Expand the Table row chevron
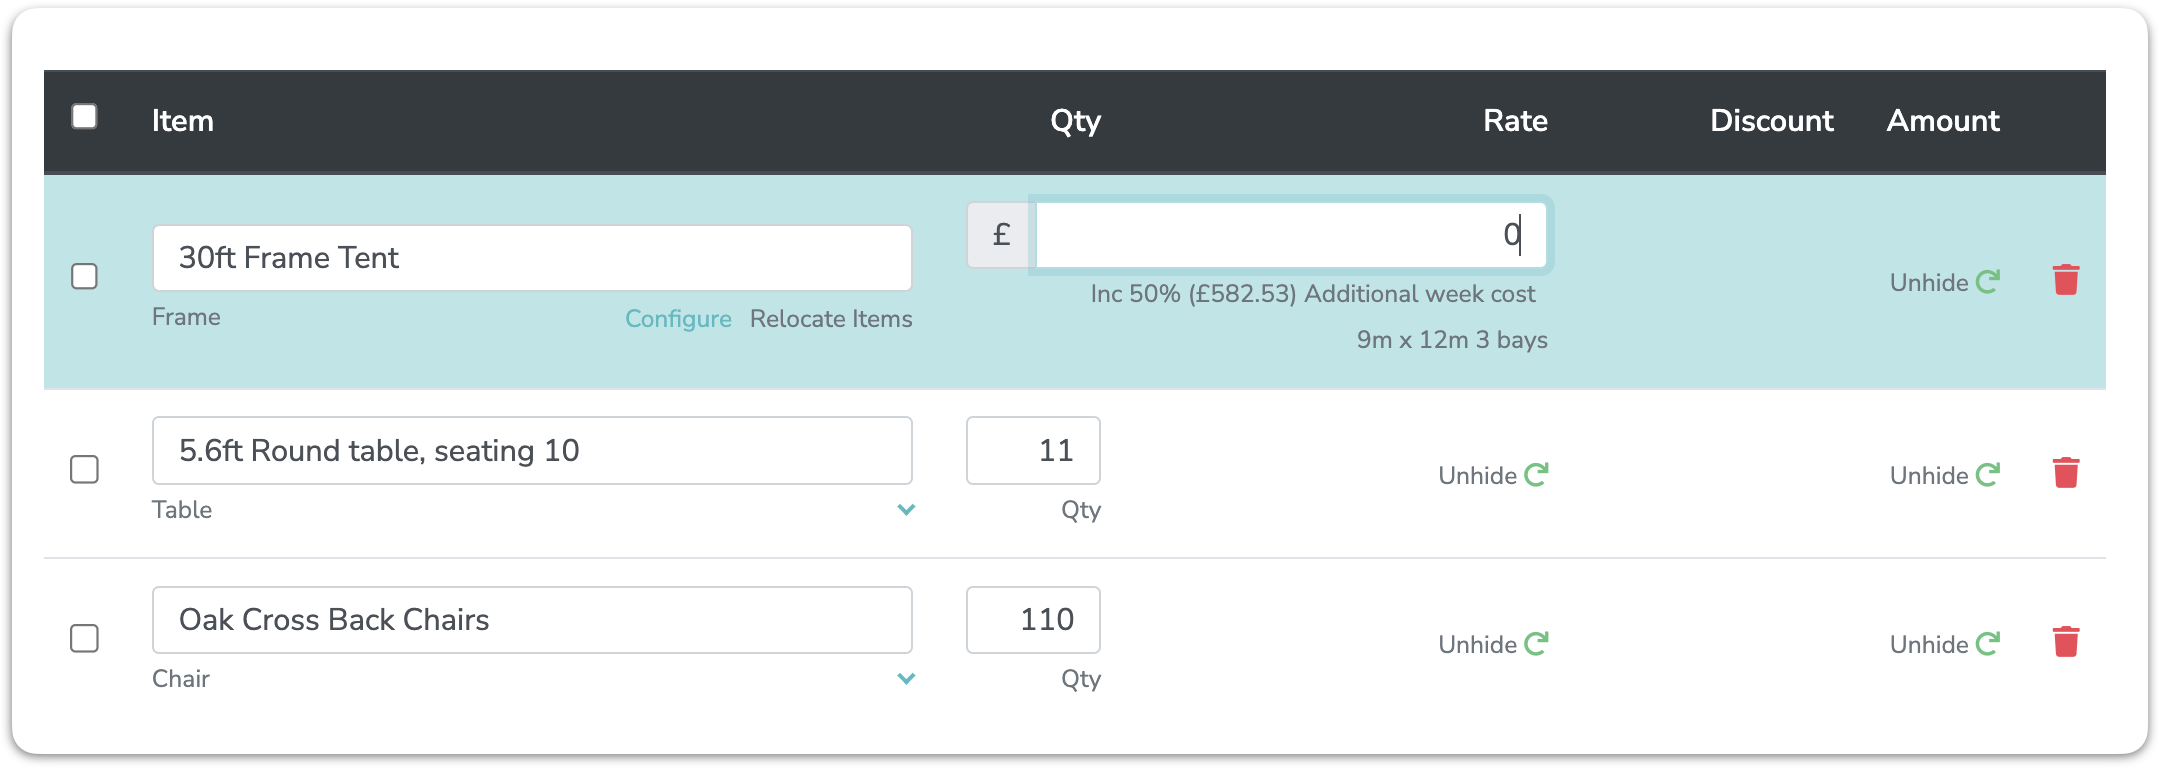Viewport: 2160px width, 770px height. (x=906, y=510)
